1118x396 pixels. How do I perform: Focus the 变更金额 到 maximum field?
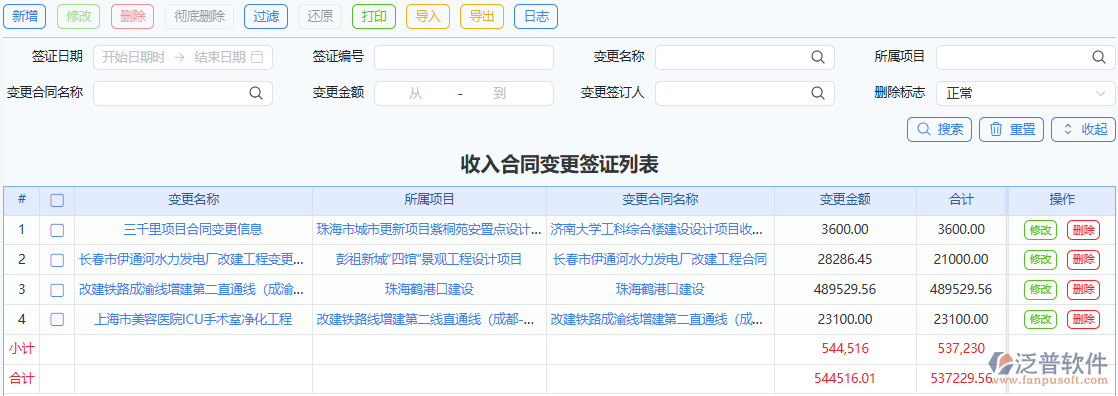point(499,93)
